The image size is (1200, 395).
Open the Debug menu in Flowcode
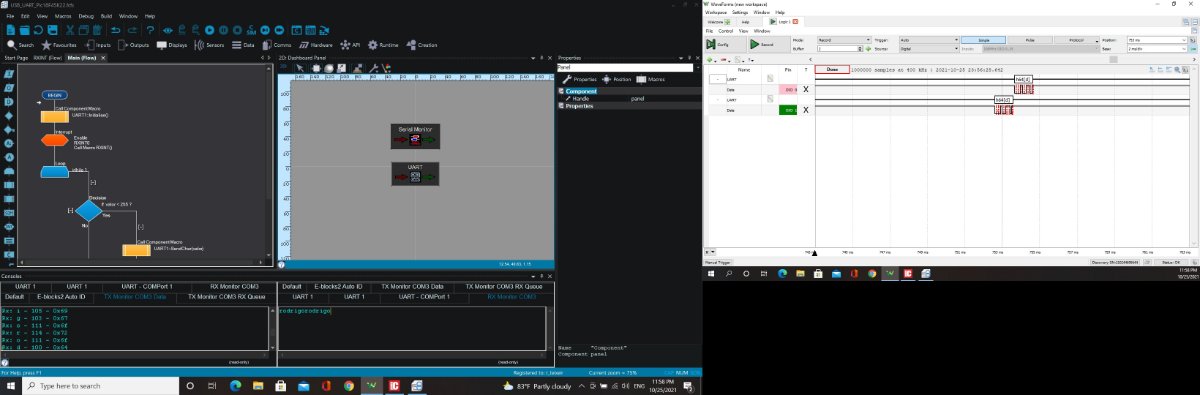[86, 17]
